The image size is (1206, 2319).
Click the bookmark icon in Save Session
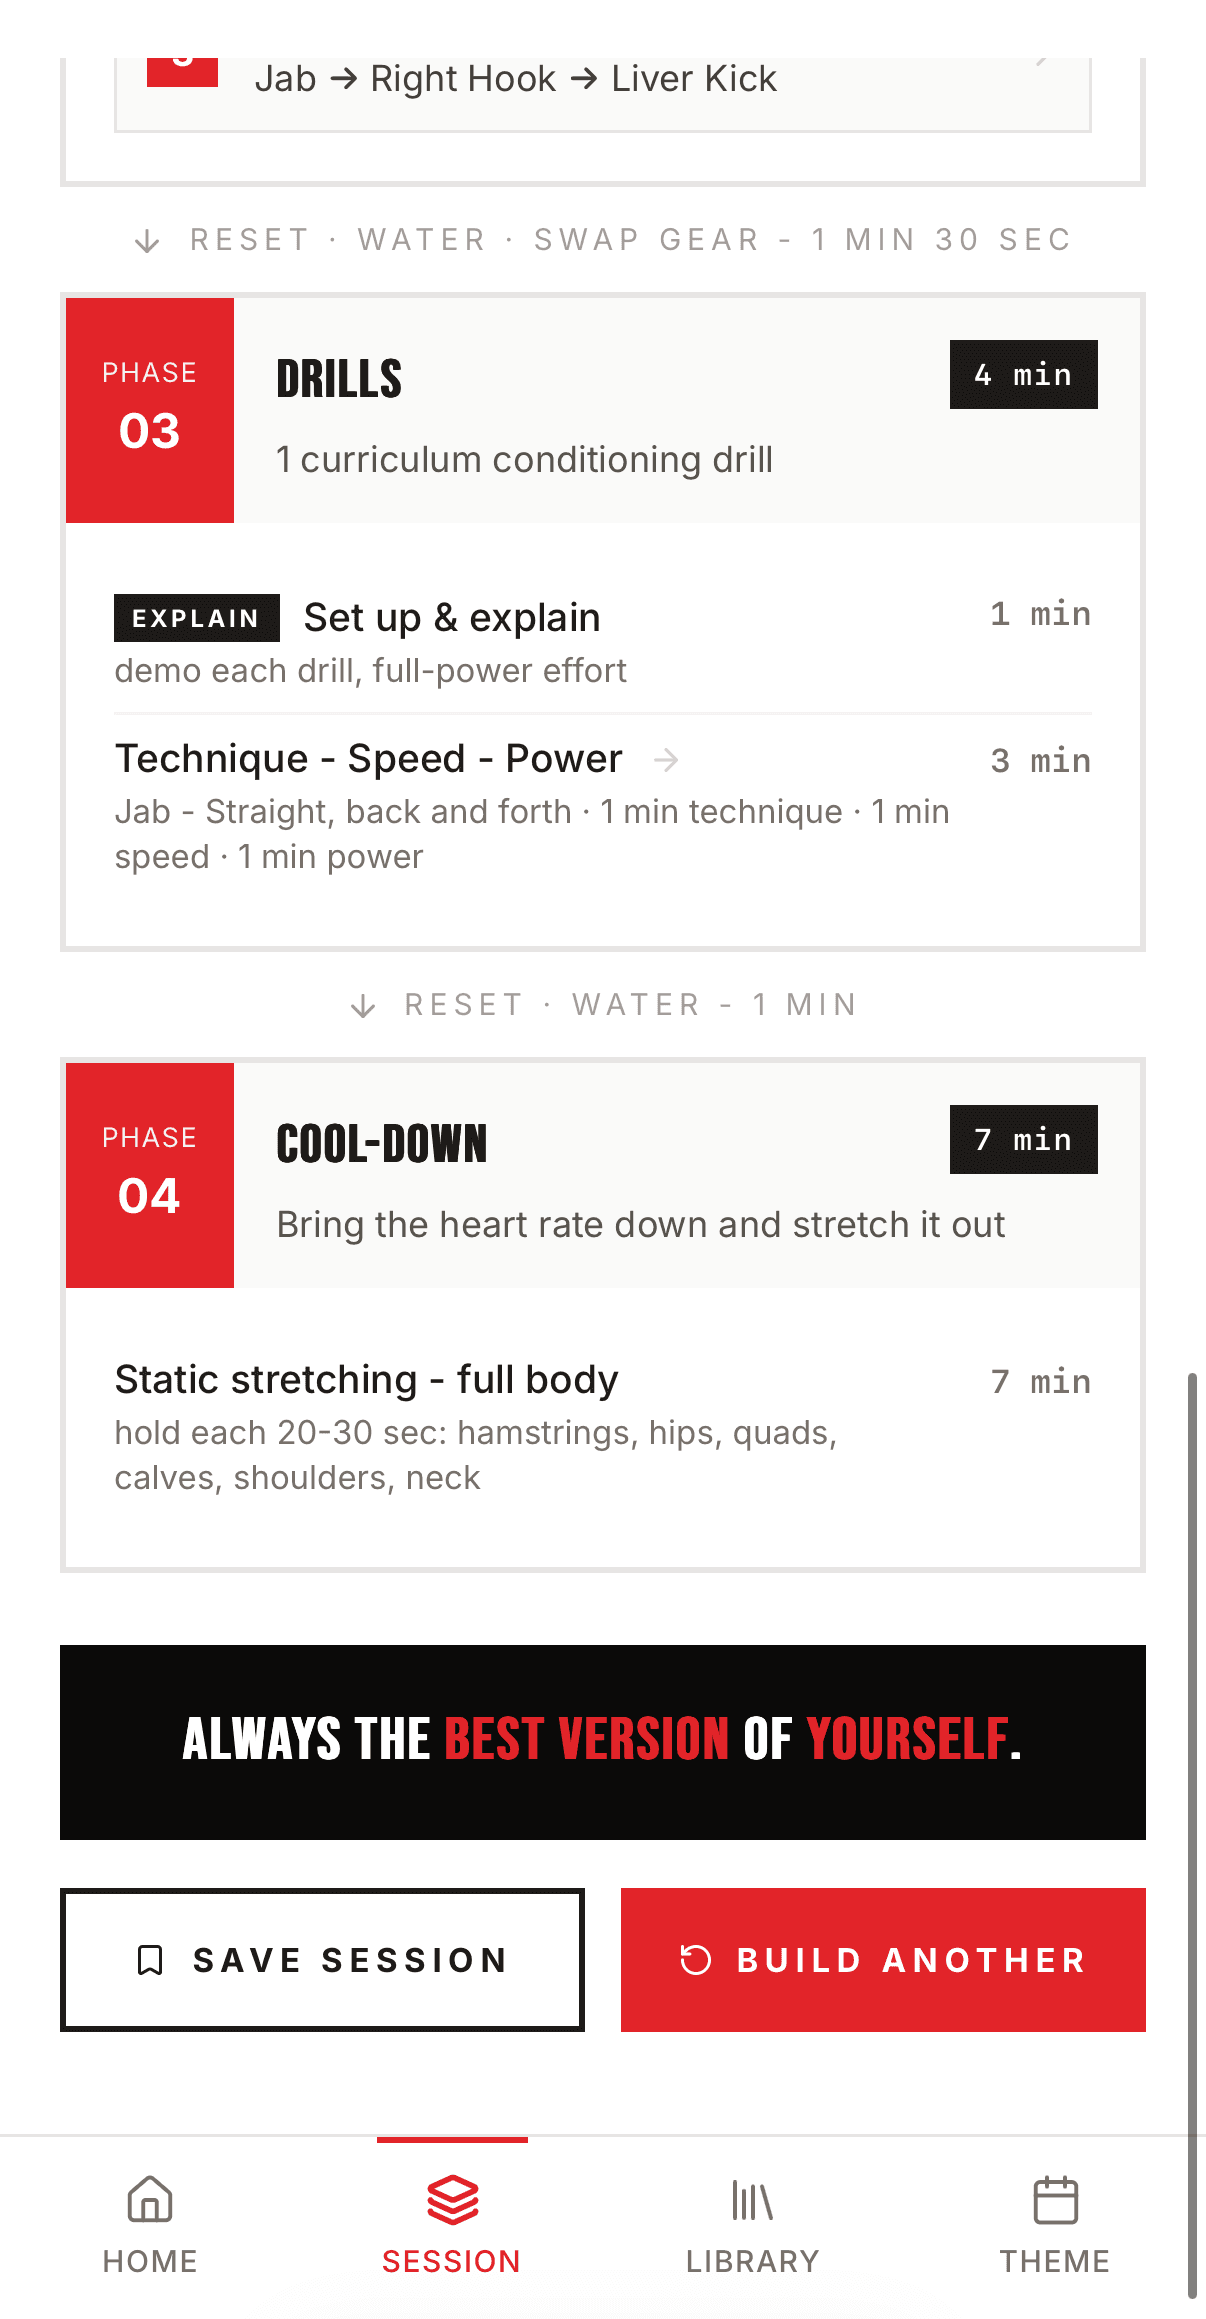tap(150, 1960)
